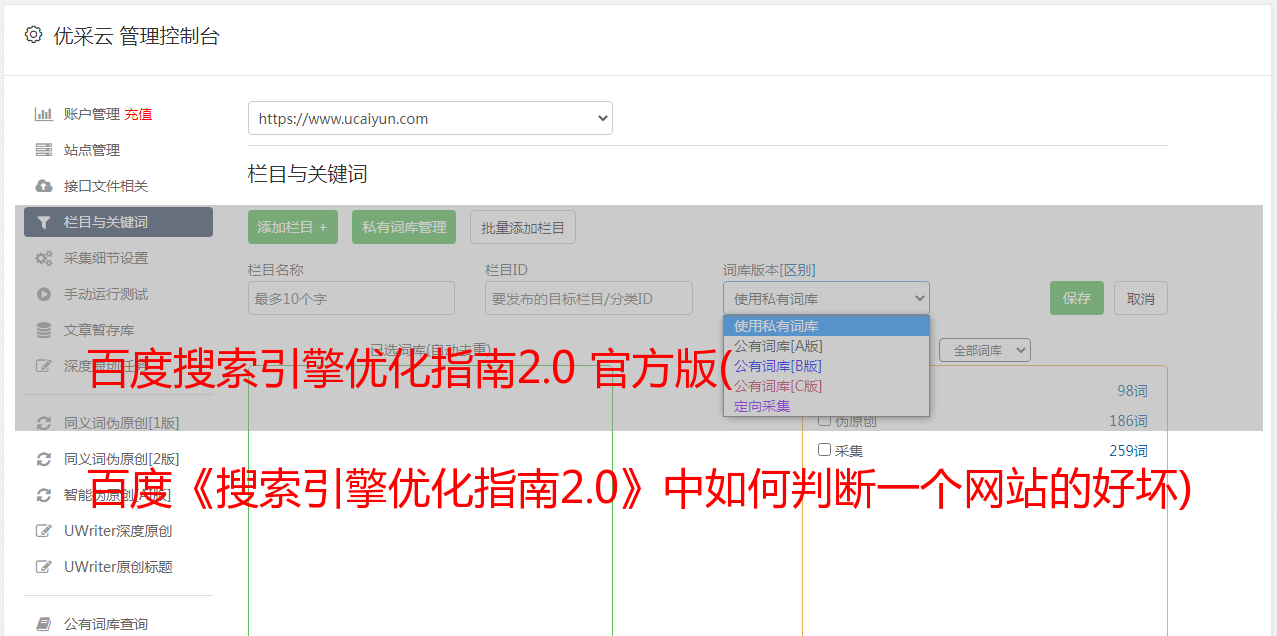Choose 公有词库[A版] option
Screen dimensions: 1277x636
(826, 346)
